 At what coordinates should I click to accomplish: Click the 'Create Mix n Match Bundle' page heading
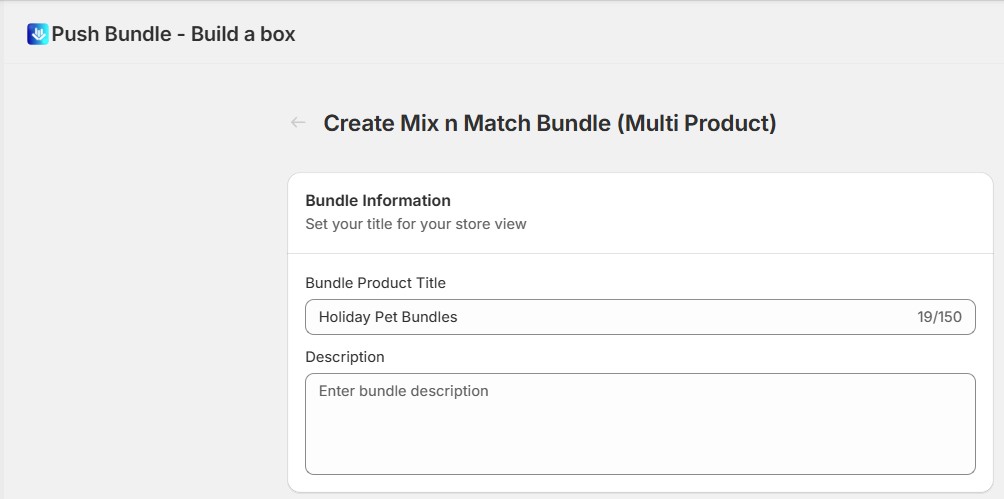pyautogui.click(x=467, y=123)
